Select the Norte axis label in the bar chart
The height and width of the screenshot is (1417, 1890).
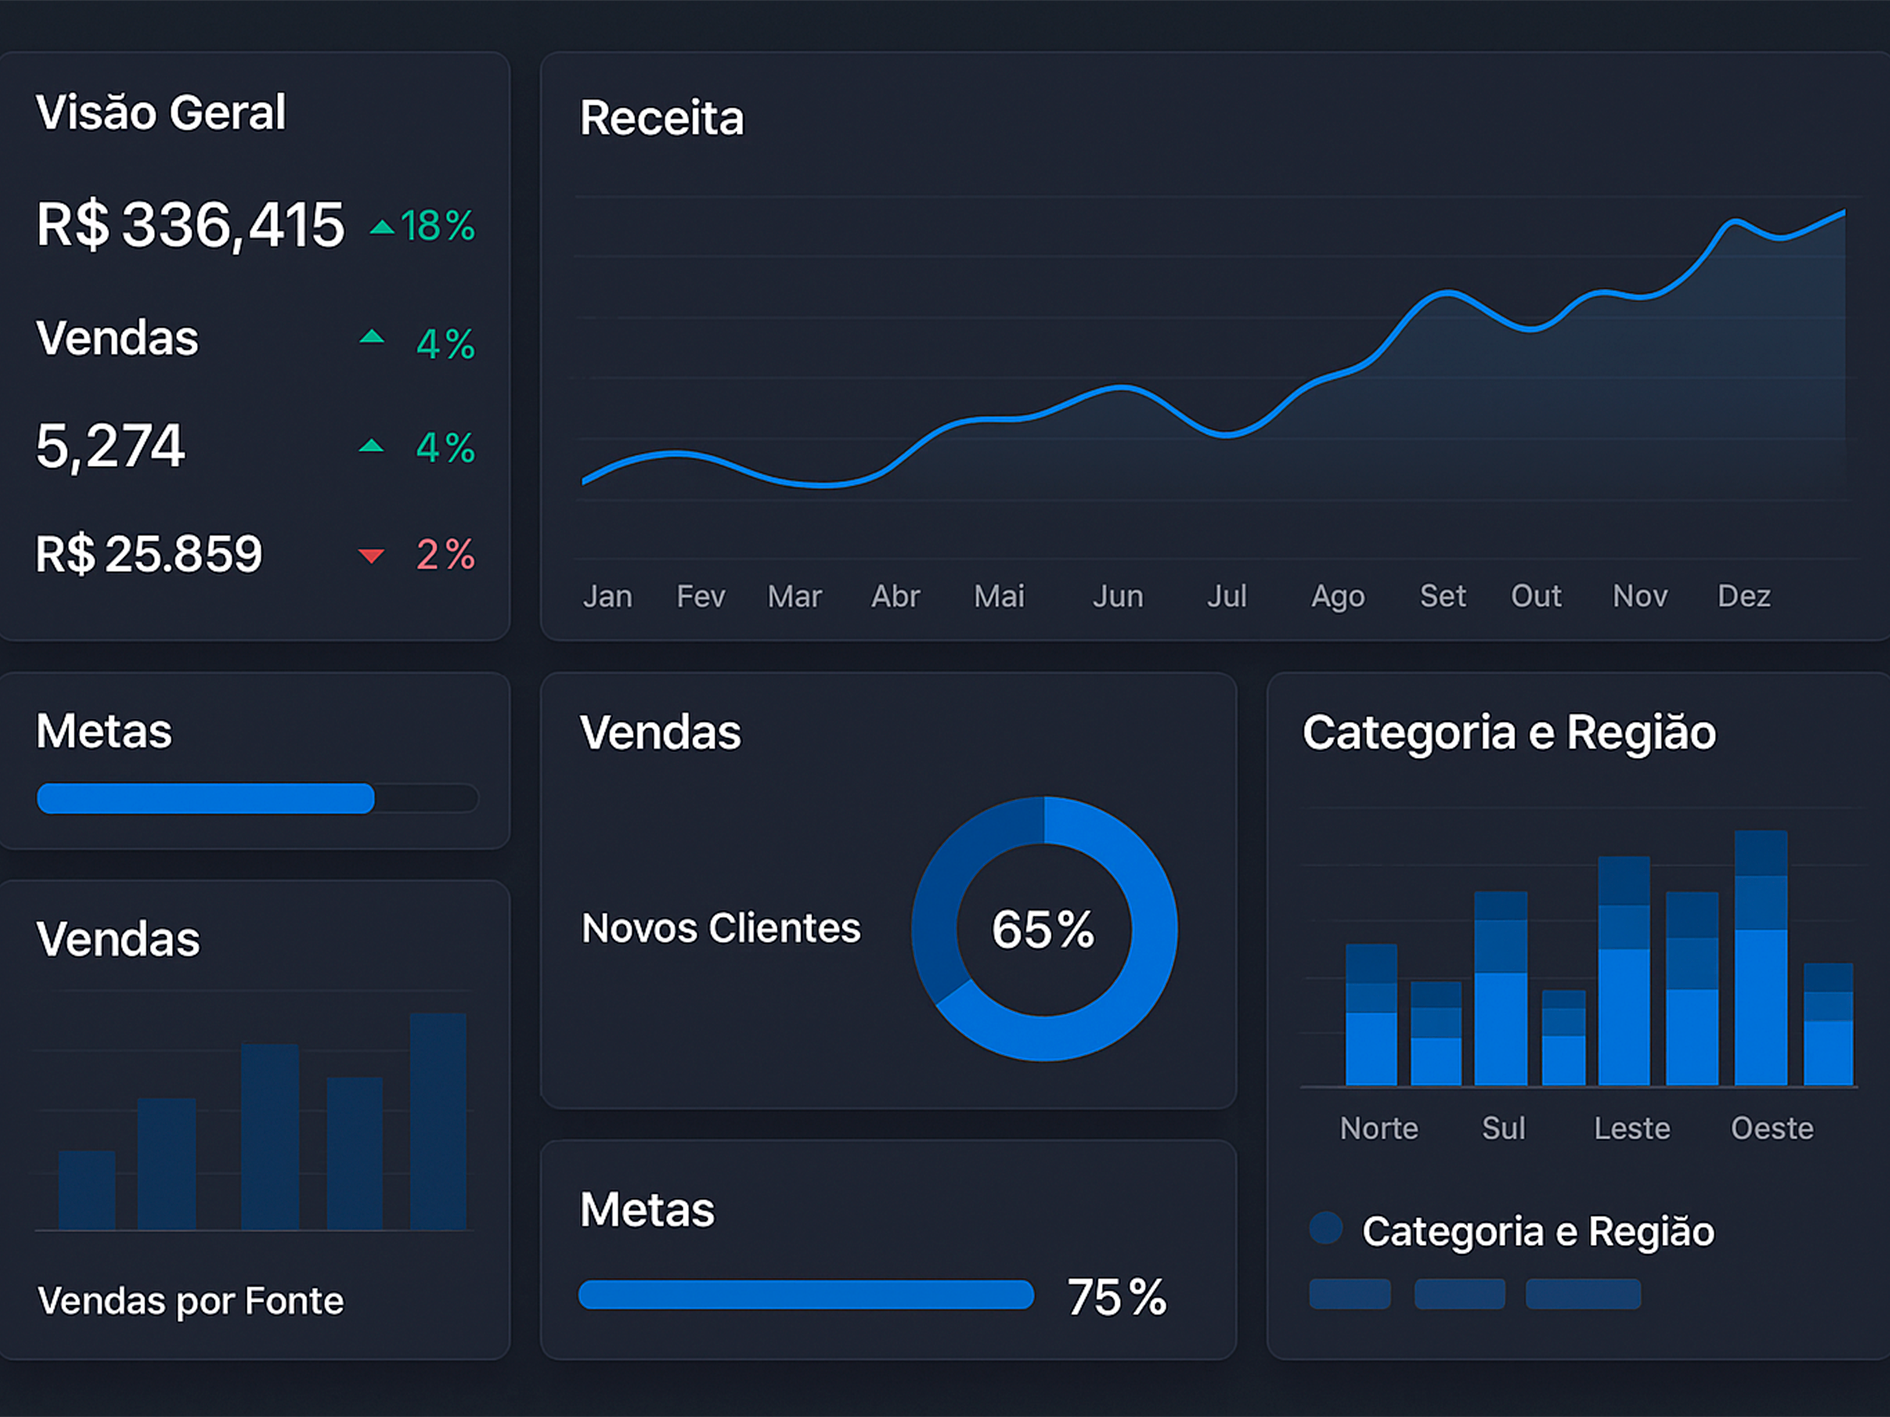[x=1379, y=1128]
